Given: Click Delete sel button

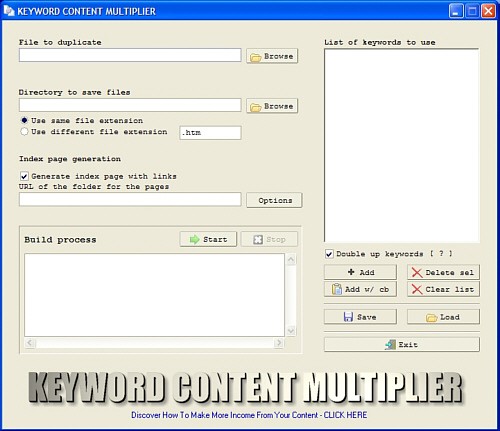Looking at the screenshot, I should (443, 272).
